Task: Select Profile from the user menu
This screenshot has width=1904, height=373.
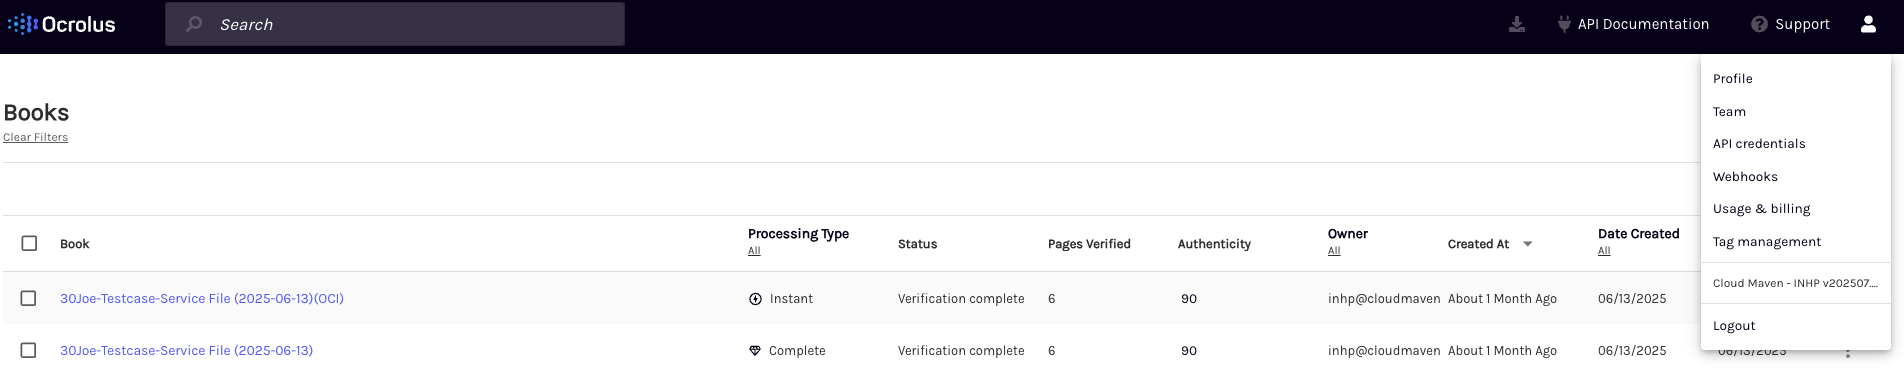Action: 1733,79
